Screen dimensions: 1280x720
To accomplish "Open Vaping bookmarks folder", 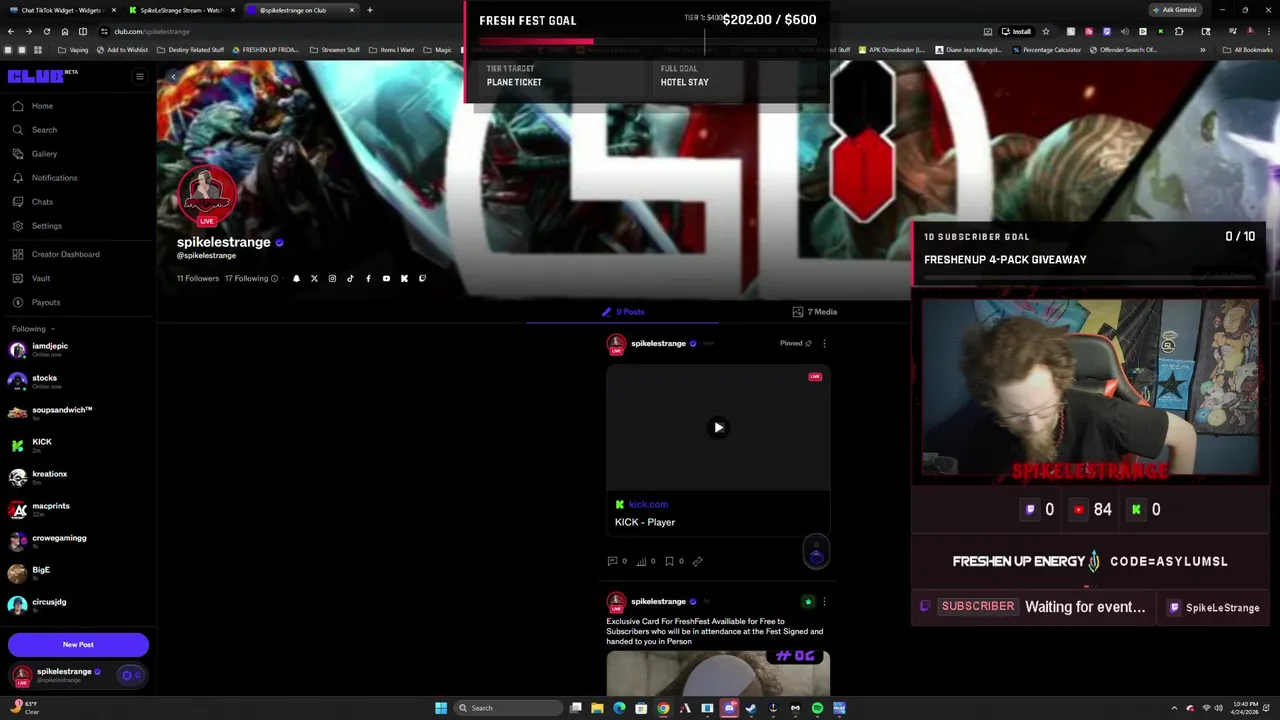I will (73, 50).
